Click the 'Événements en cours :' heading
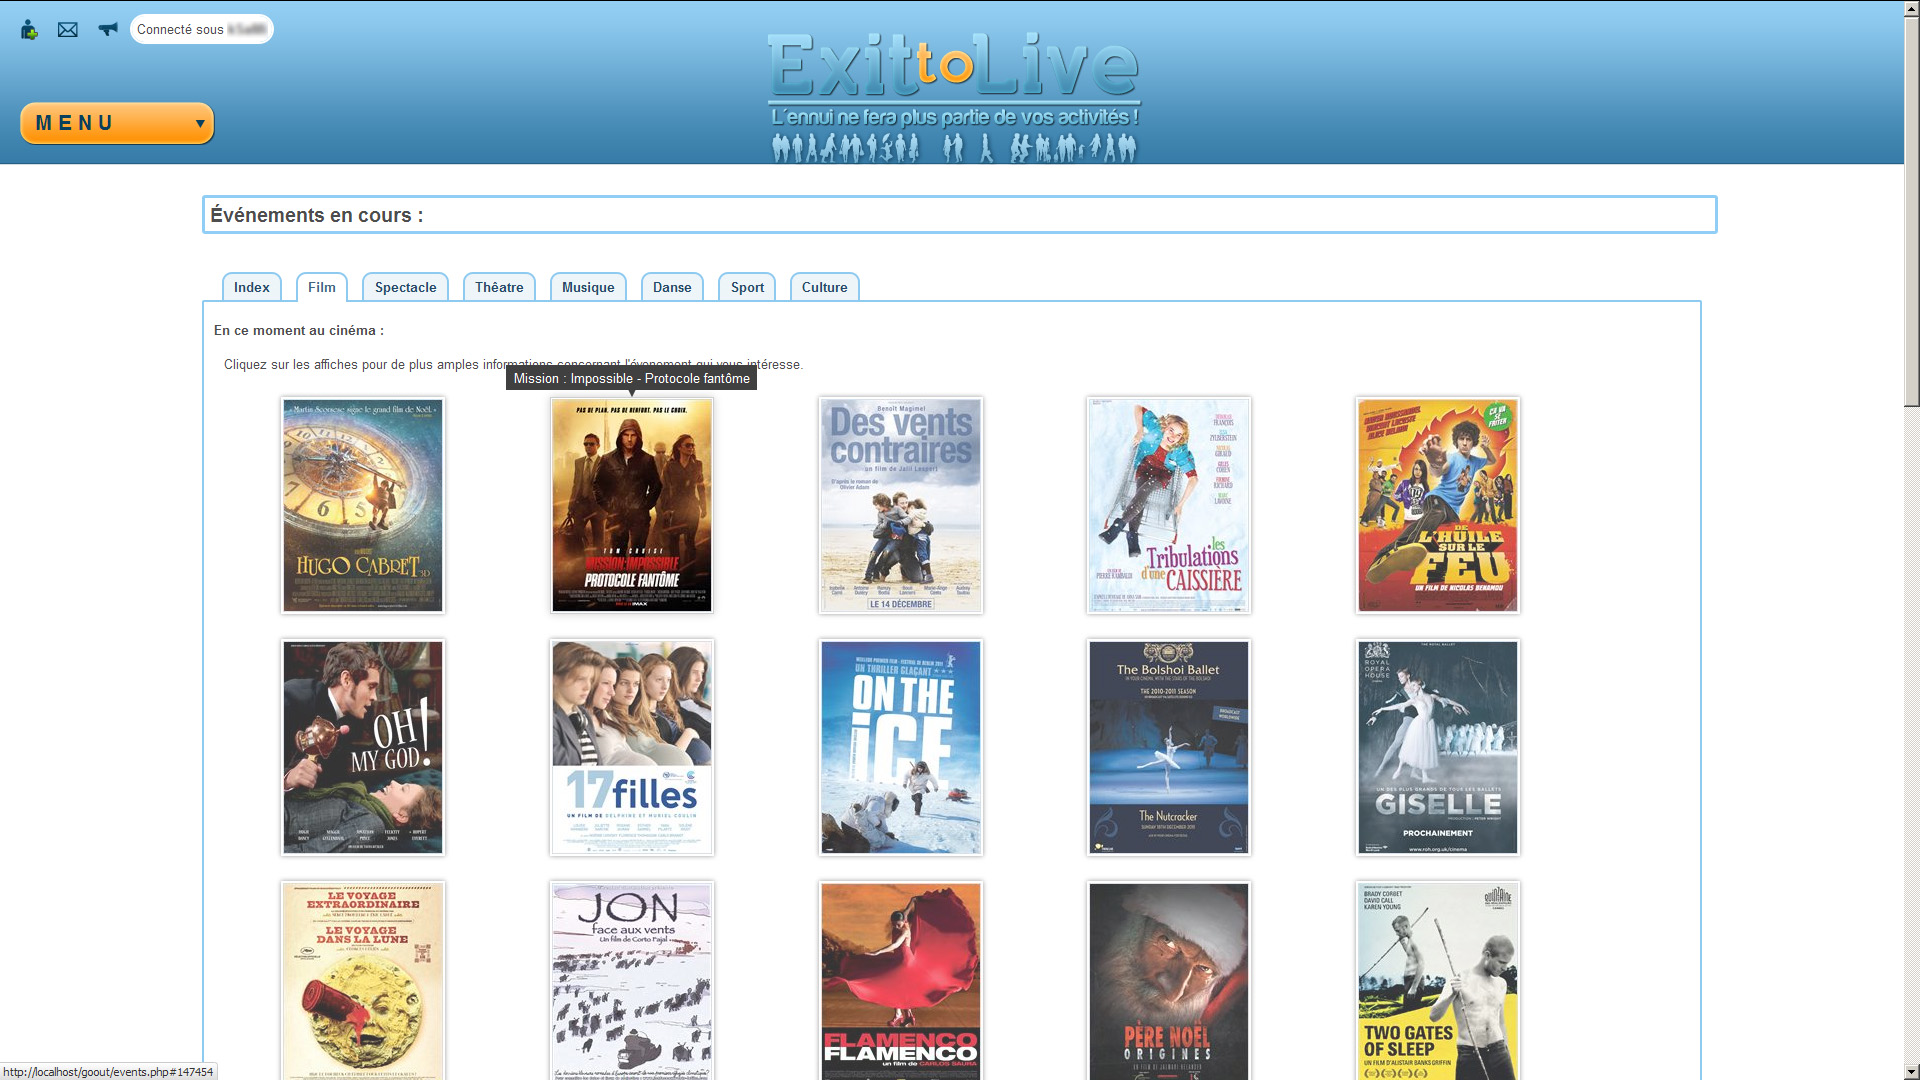 [317, 215]
